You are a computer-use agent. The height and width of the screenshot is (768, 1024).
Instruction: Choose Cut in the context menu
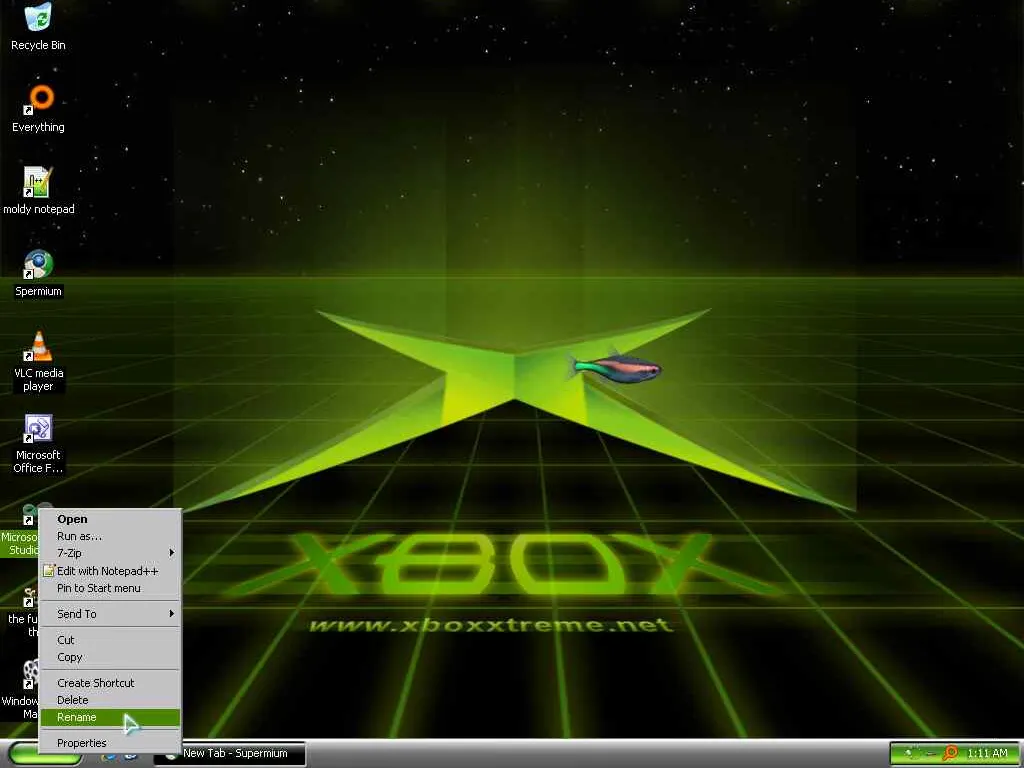point(110,640)
